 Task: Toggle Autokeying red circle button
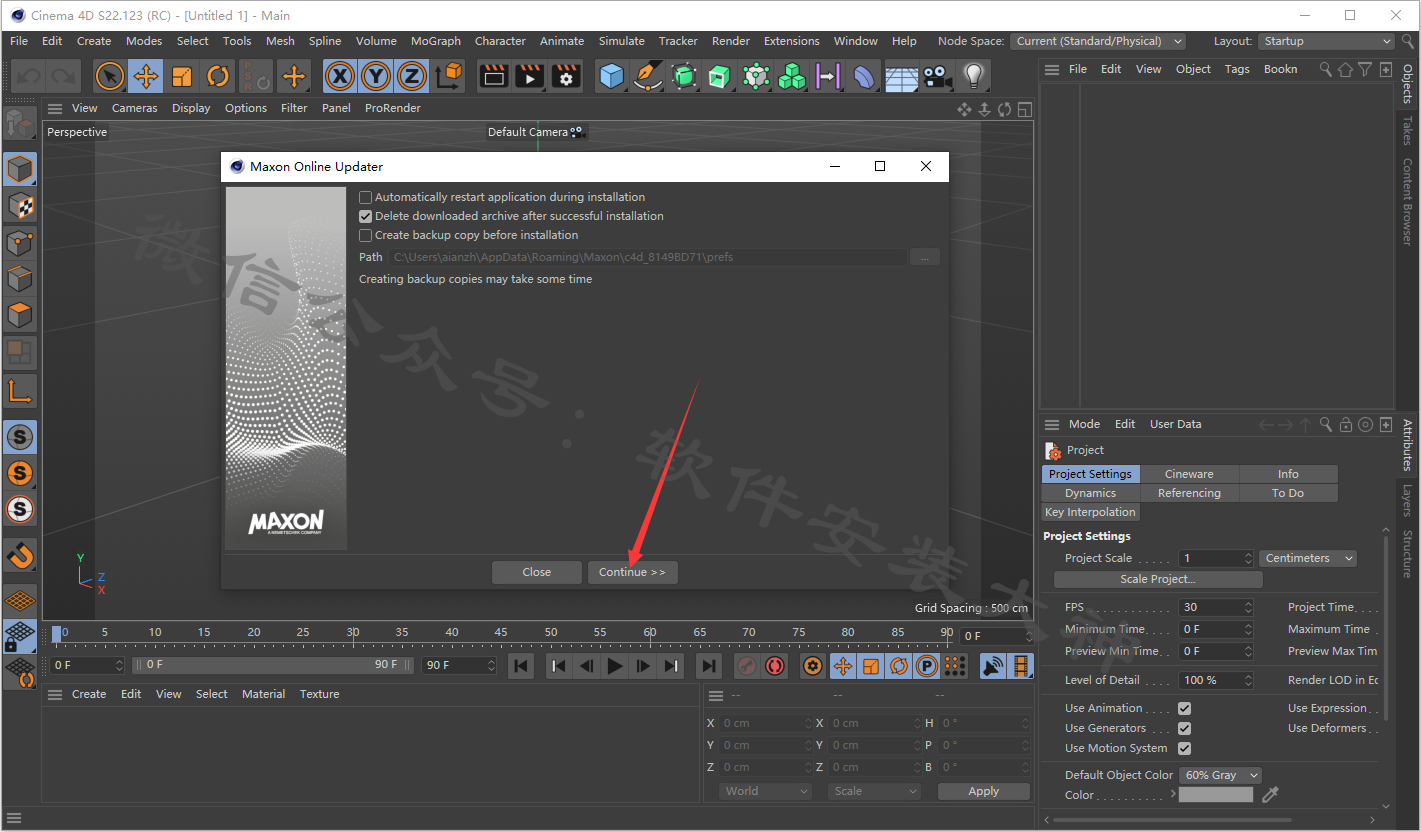coord(775,666)
